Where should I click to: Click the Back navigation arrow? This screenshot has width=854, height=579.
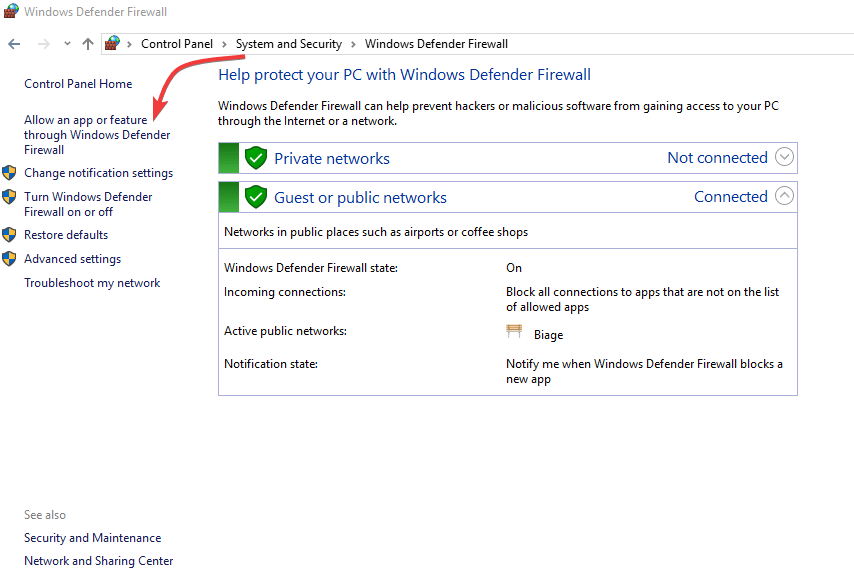(14, 44)
